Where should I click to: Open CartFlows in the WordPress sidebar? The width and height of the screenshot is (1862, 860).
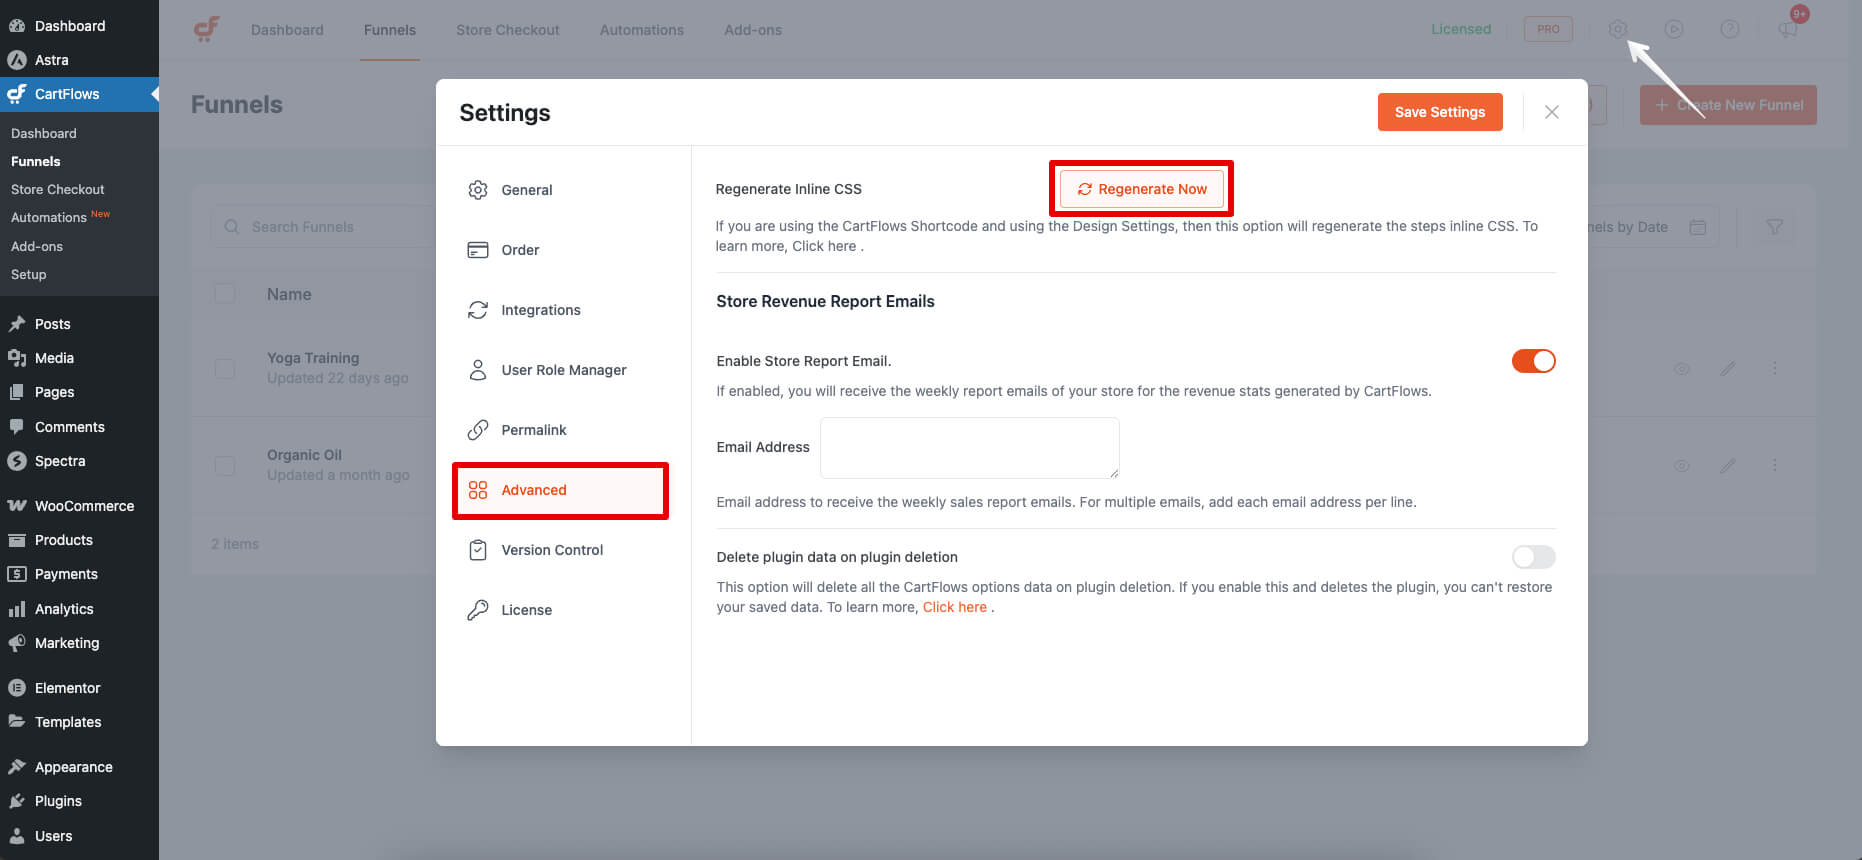click(x=79, y=94)
